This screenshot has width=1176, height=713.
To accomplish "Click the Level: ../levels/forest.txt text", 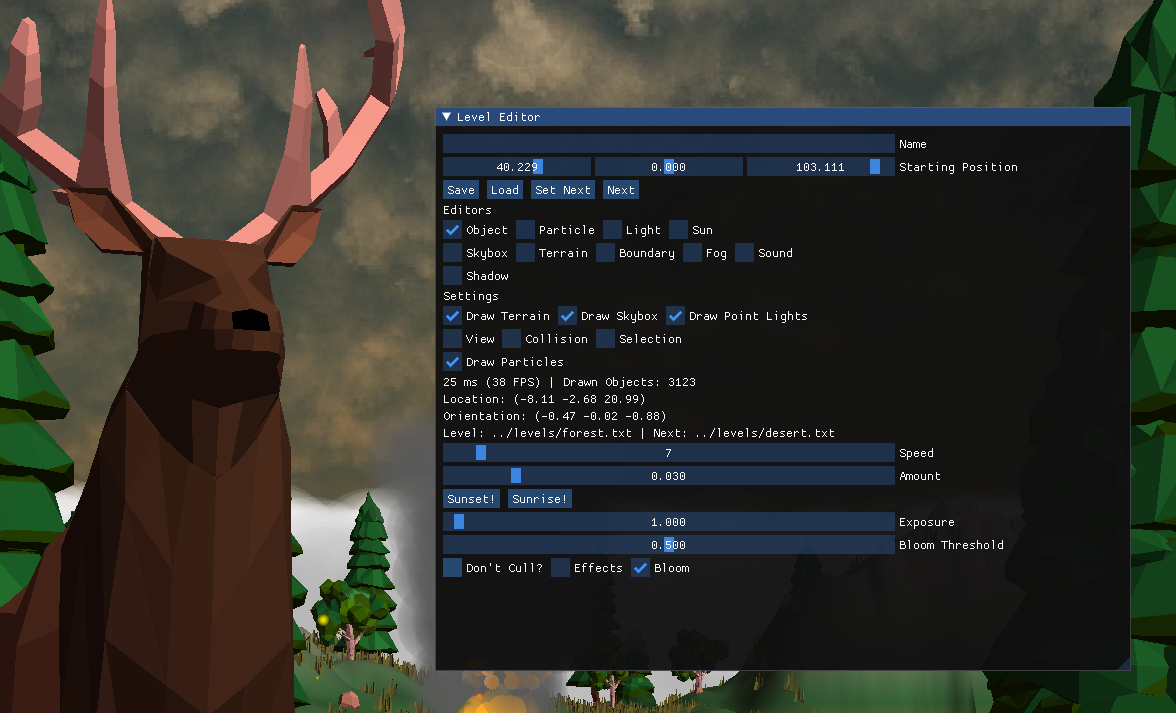I will click(537, 433).
